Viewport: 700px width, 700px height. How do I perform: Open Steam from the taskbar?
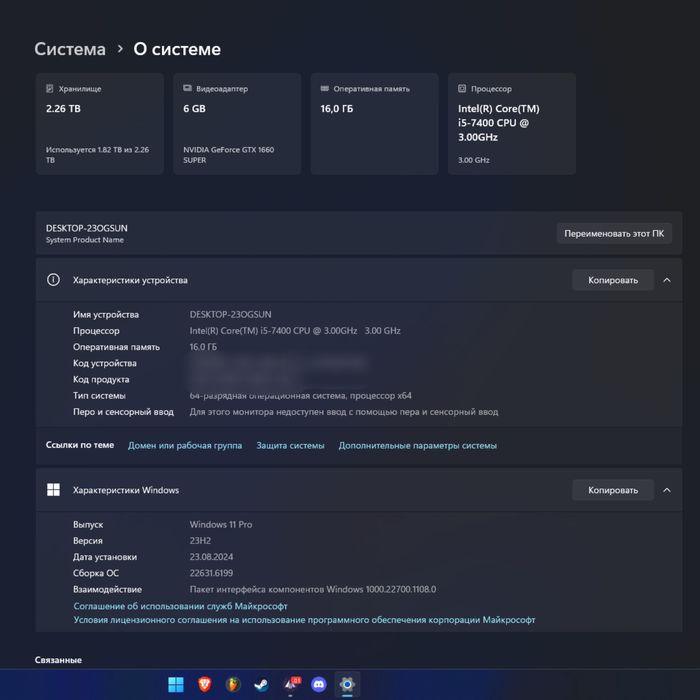pyautogui.click(x=262, y=684)
